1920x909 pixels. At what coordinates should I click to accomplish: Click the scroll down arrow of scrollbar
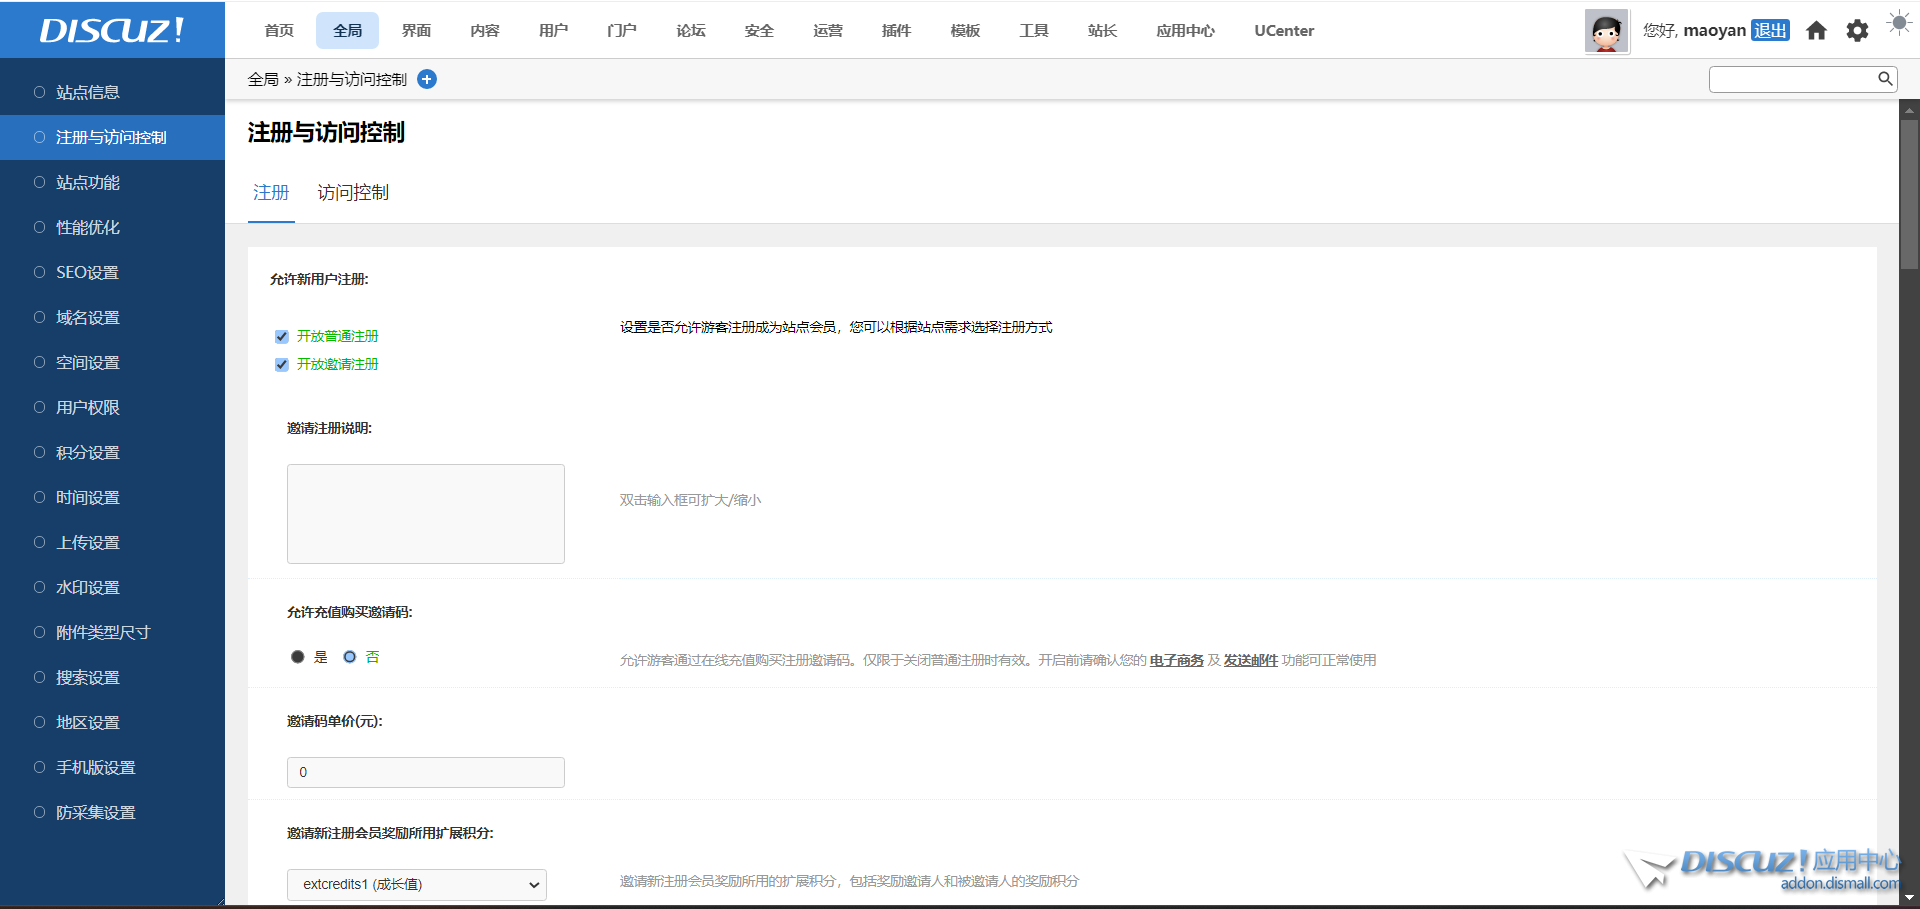1909,898
